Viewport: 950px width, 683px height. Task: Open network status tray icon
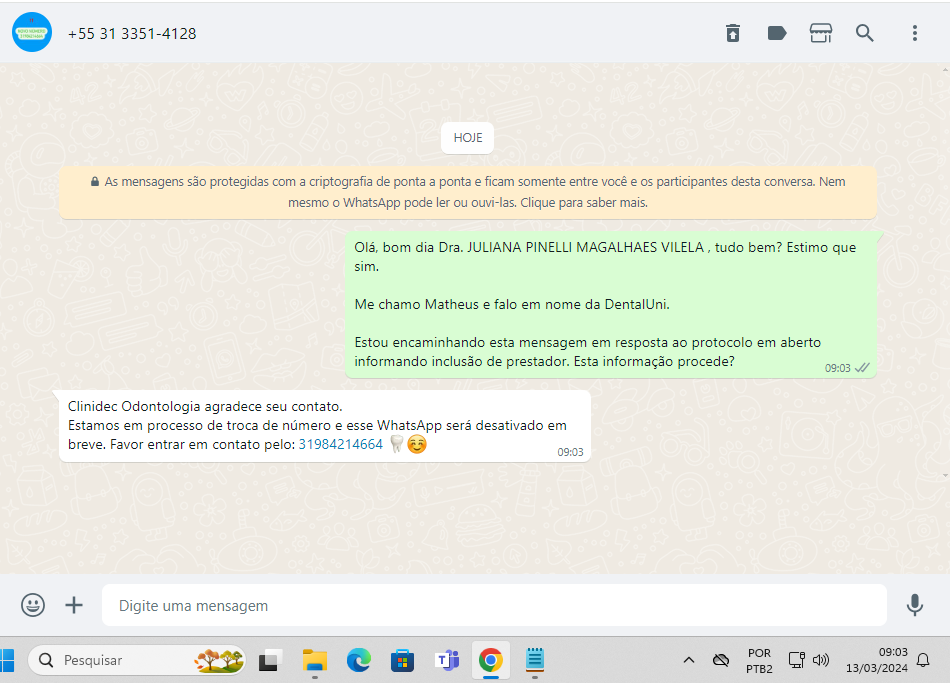coord(796,660)
